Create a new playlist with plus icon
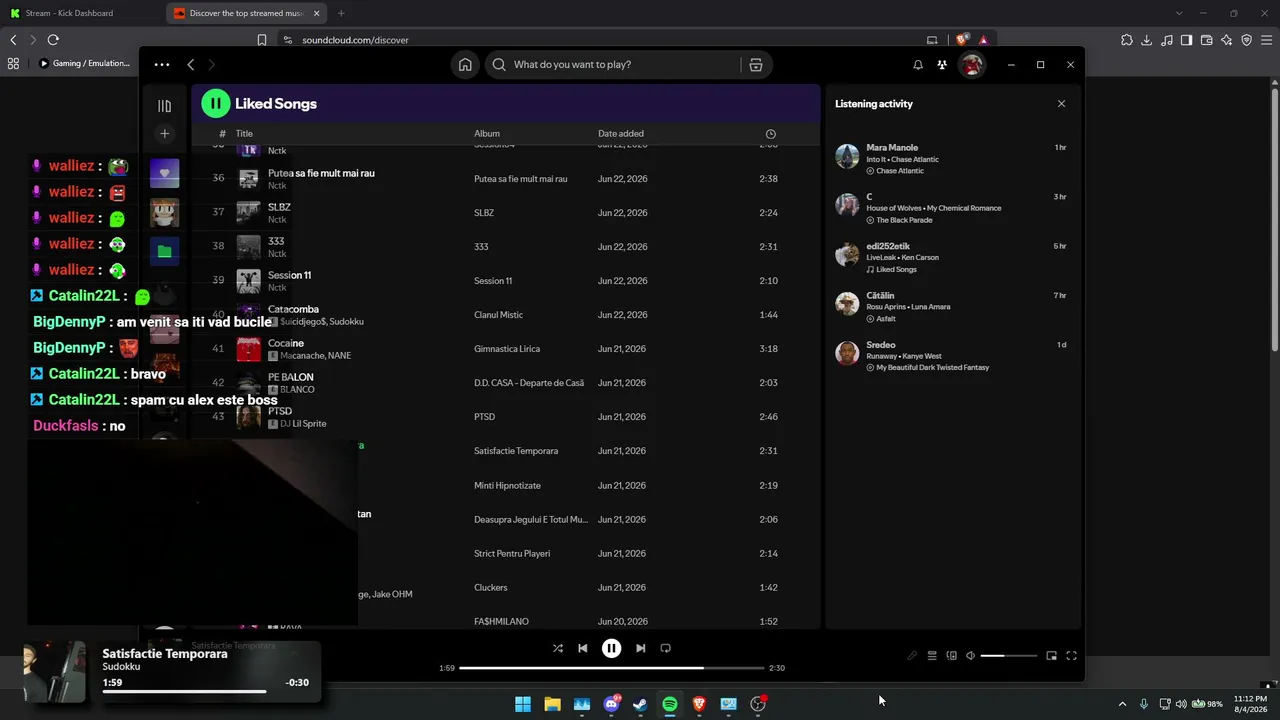 165,134
